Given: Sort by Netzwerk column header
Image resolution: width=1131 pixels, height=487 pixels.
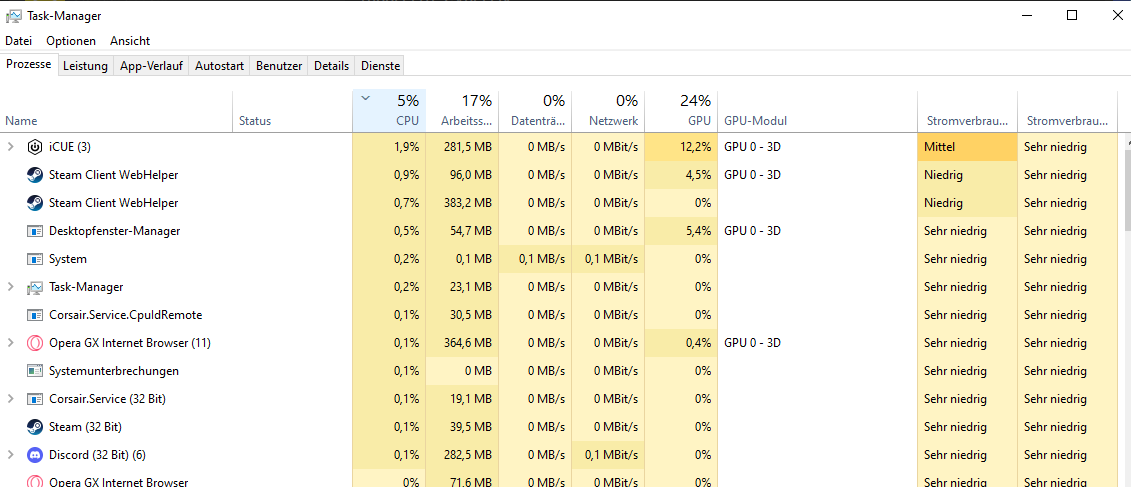Looking at the screenshot, I should click(608, 111).
